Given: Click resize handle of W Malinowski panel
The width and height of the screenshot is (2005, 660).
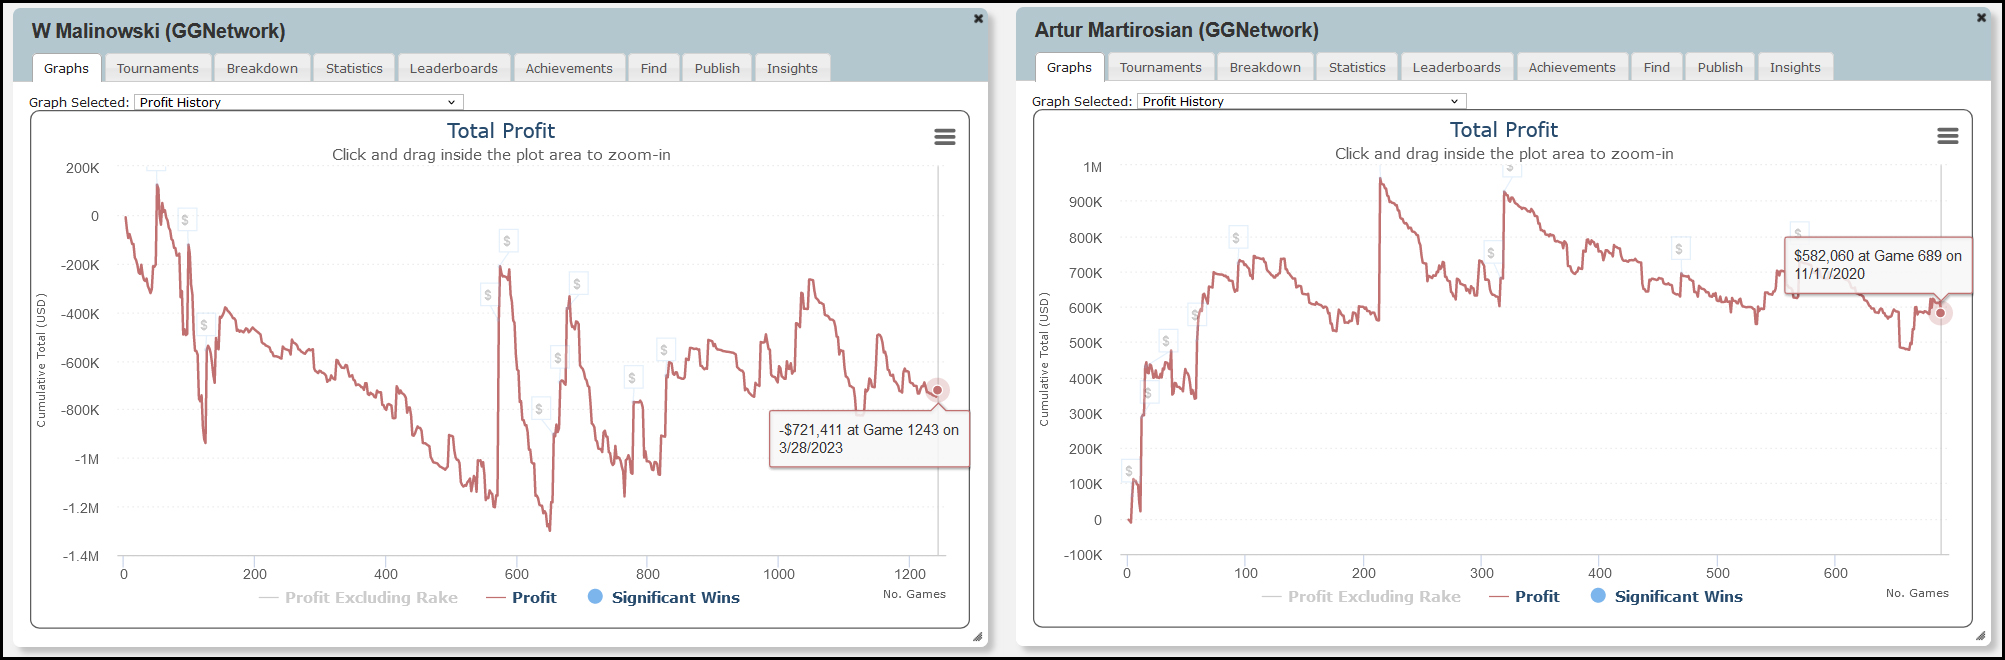Looking at the screenshot, I should [977, 636].
